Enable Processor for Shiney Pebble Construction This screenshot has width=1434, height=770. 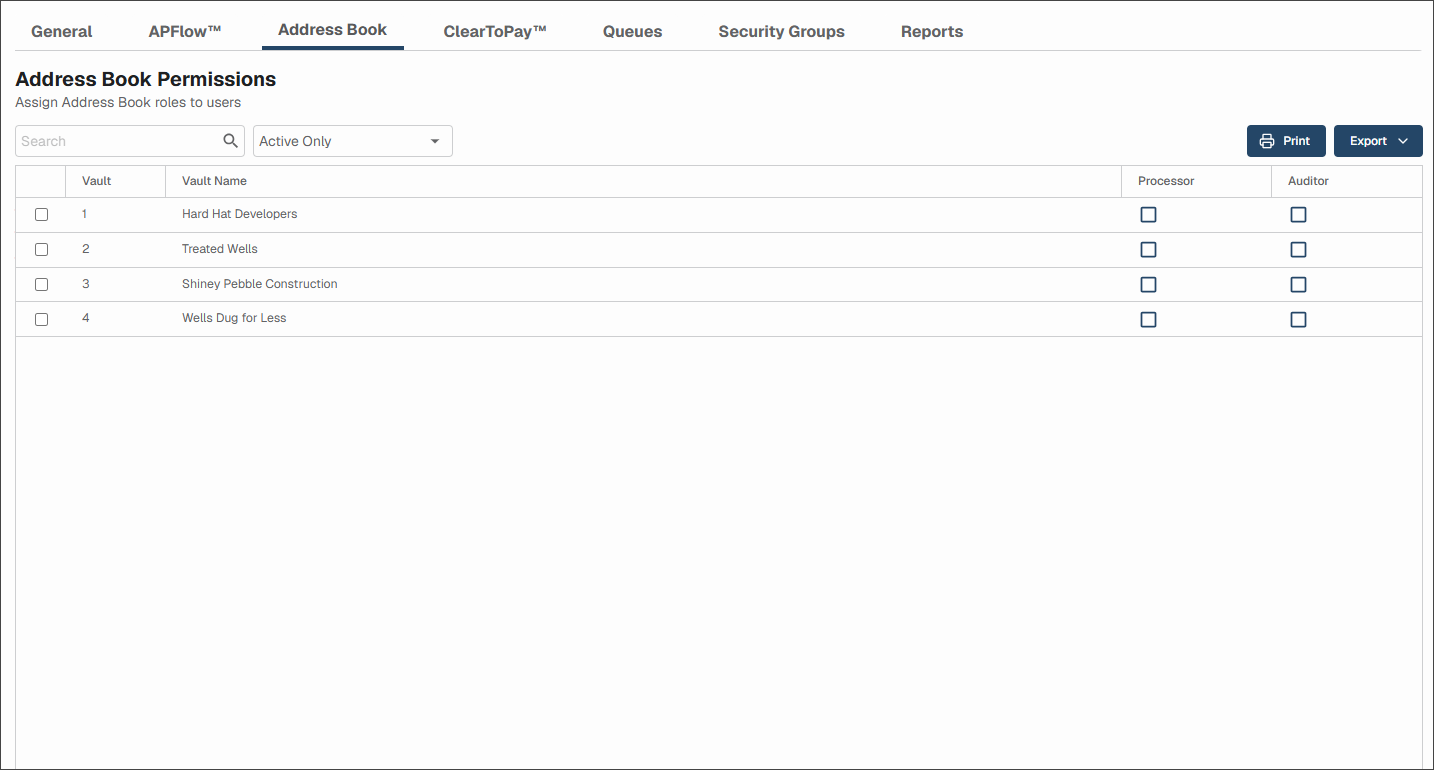click(x=1148, y=284)
